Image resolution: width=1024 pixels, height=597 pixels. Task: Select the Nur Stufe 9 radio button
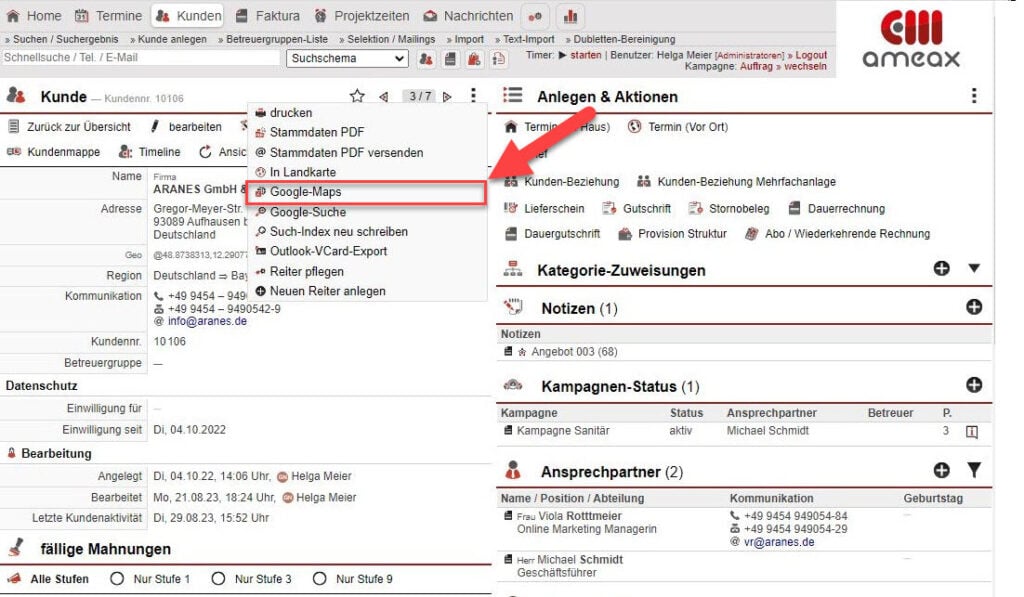tap(320, 578)
